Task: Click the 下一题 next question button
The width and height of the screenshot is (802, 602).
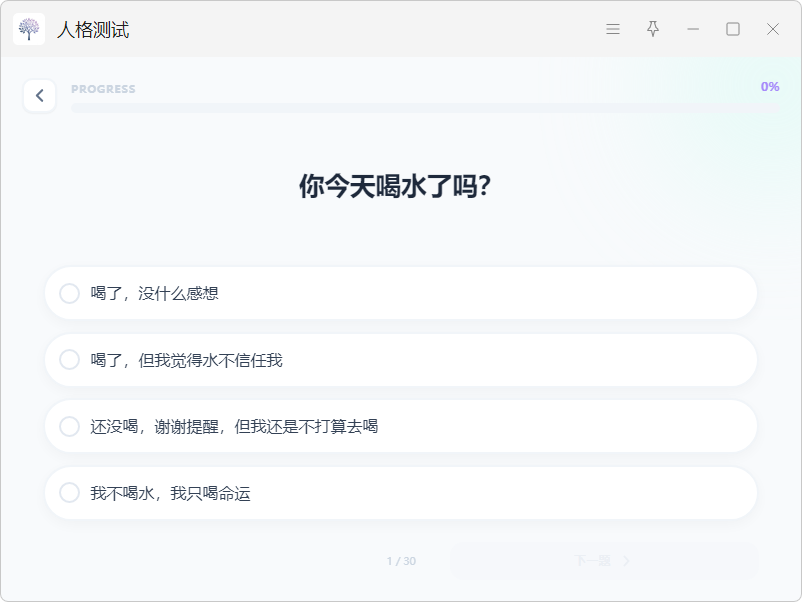Action: click(x=603, y=561)
